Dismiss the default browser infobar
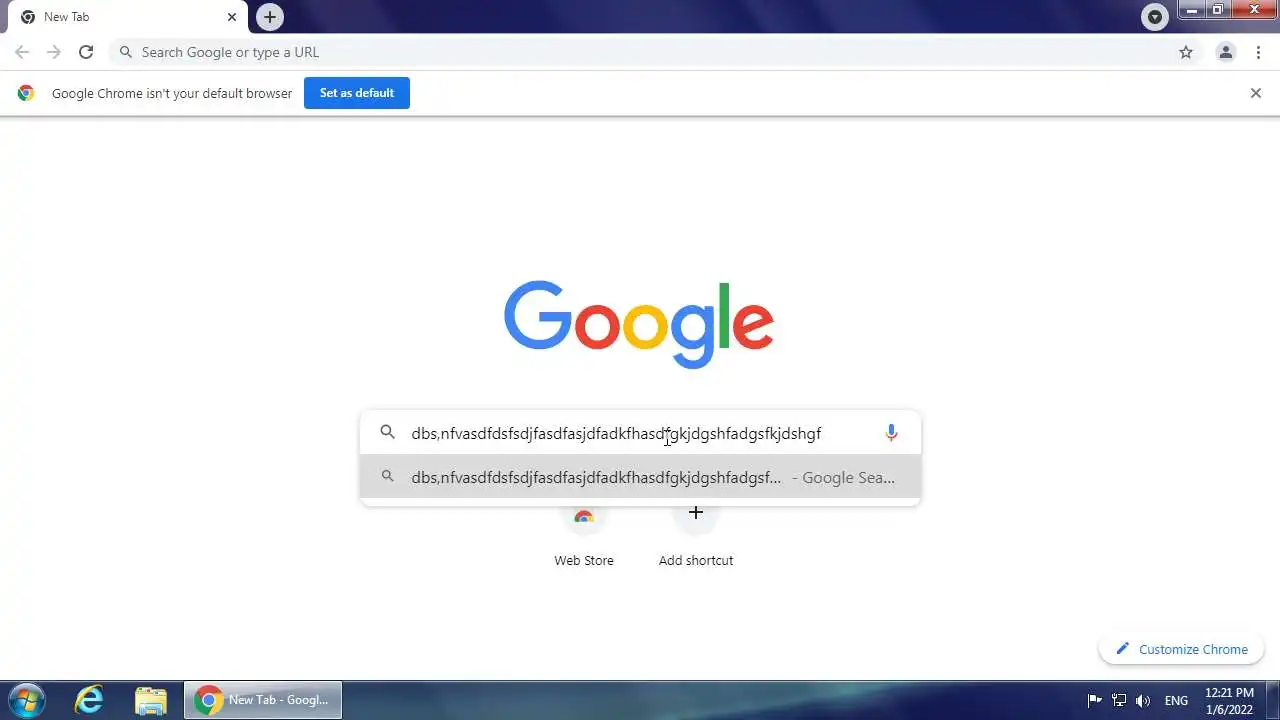Viewport: 1280px width, 720px height. point(1256,93)
